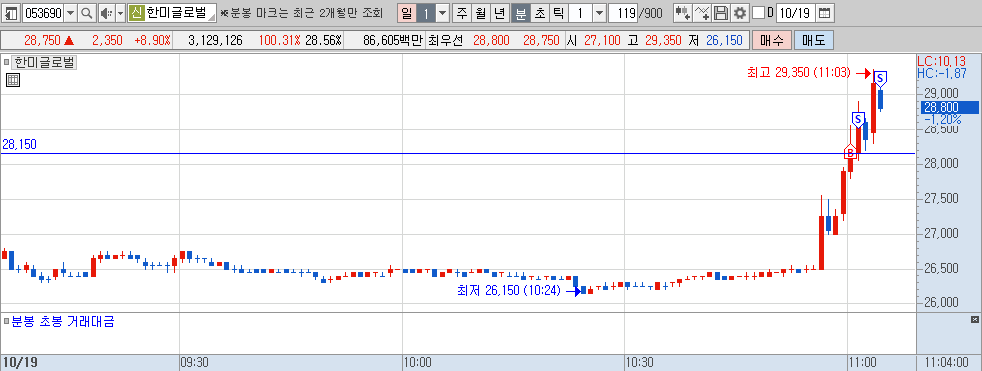The height and width of the screenshot is (371, 982).
Task: Click the panel layout icon at top-left
Action: pos(11,13)
